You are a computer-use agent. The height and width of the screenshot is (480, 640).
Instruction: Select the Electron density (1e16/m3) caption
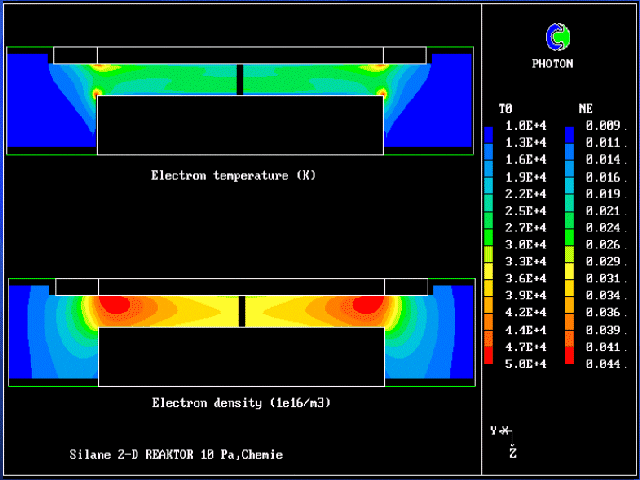tap(241, 403)
